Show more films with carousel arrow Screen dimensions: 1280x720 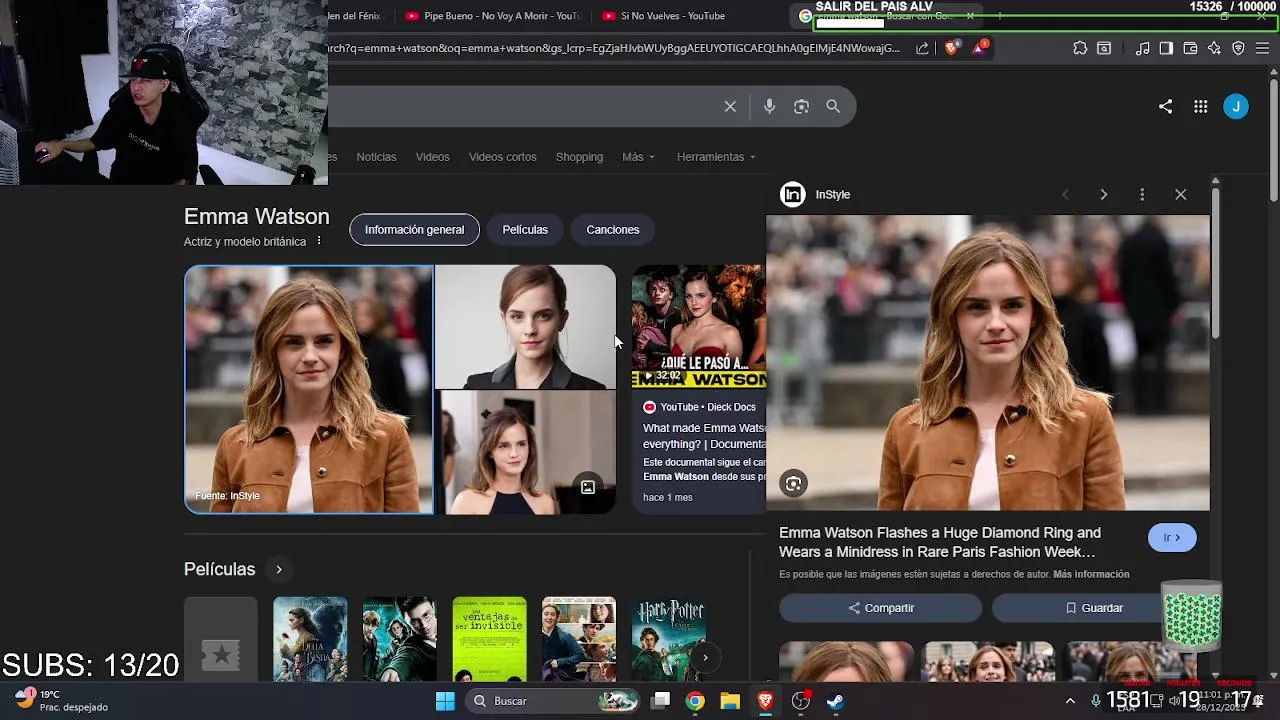click(x=705, y=657)
